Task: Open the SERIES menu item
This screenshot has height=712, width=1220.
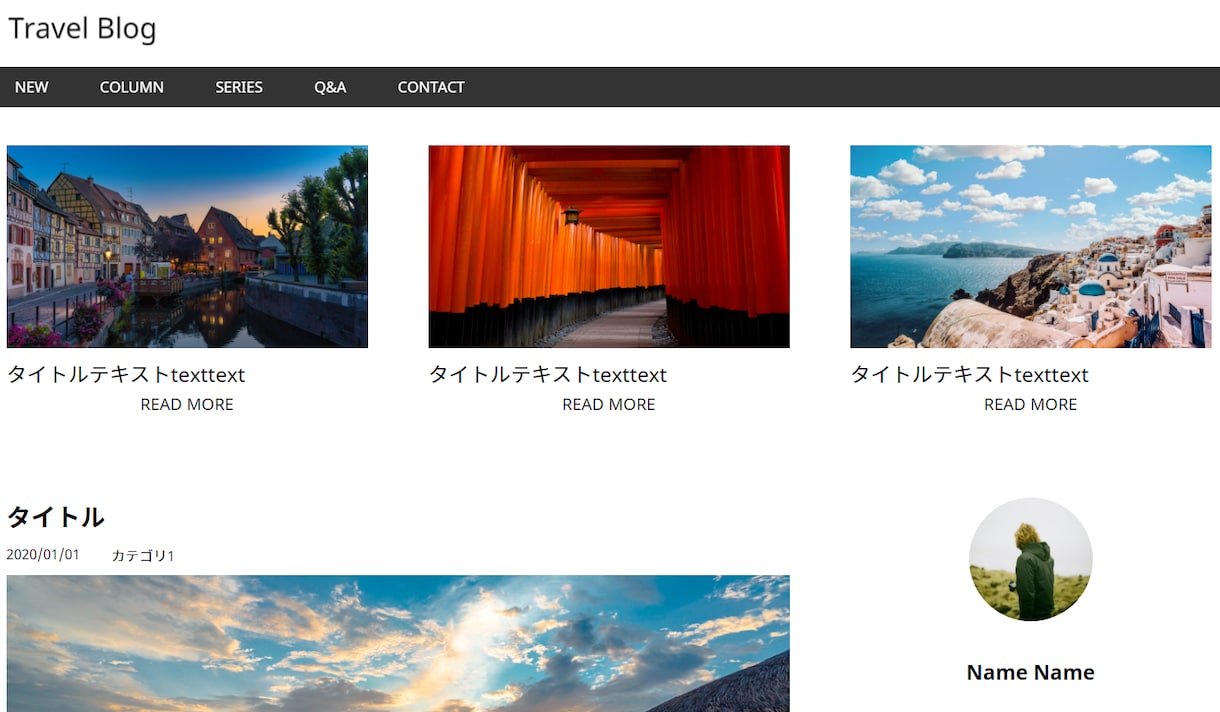Action: (x=239, y=87)
